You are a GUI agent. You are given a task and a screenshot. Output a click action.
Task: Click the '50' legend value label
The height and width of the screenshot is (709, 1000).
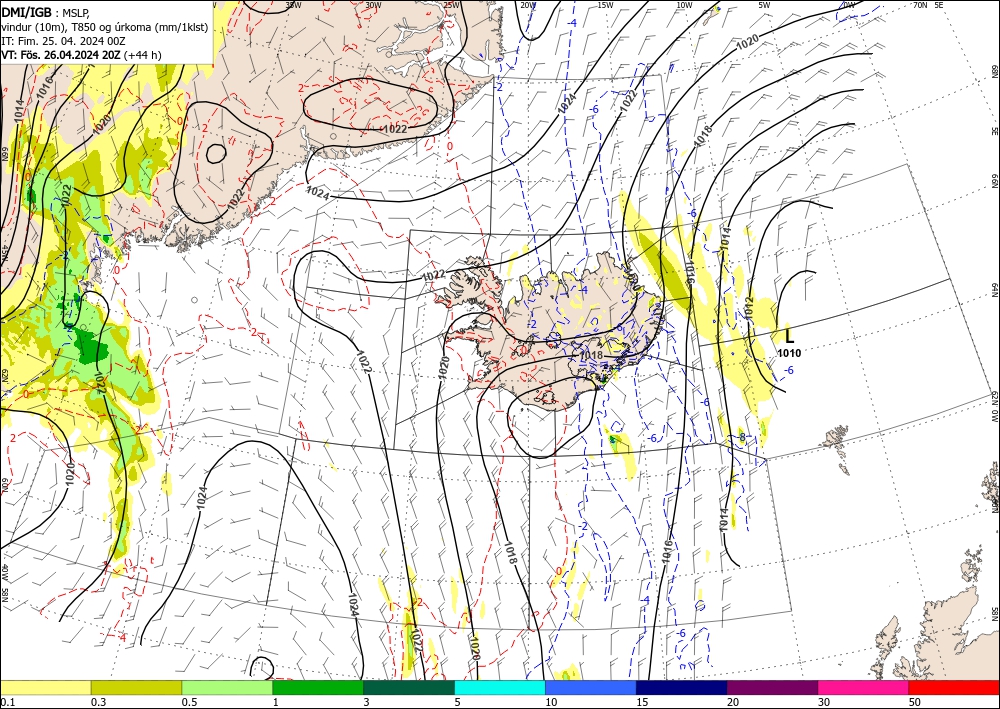point(915,702)
